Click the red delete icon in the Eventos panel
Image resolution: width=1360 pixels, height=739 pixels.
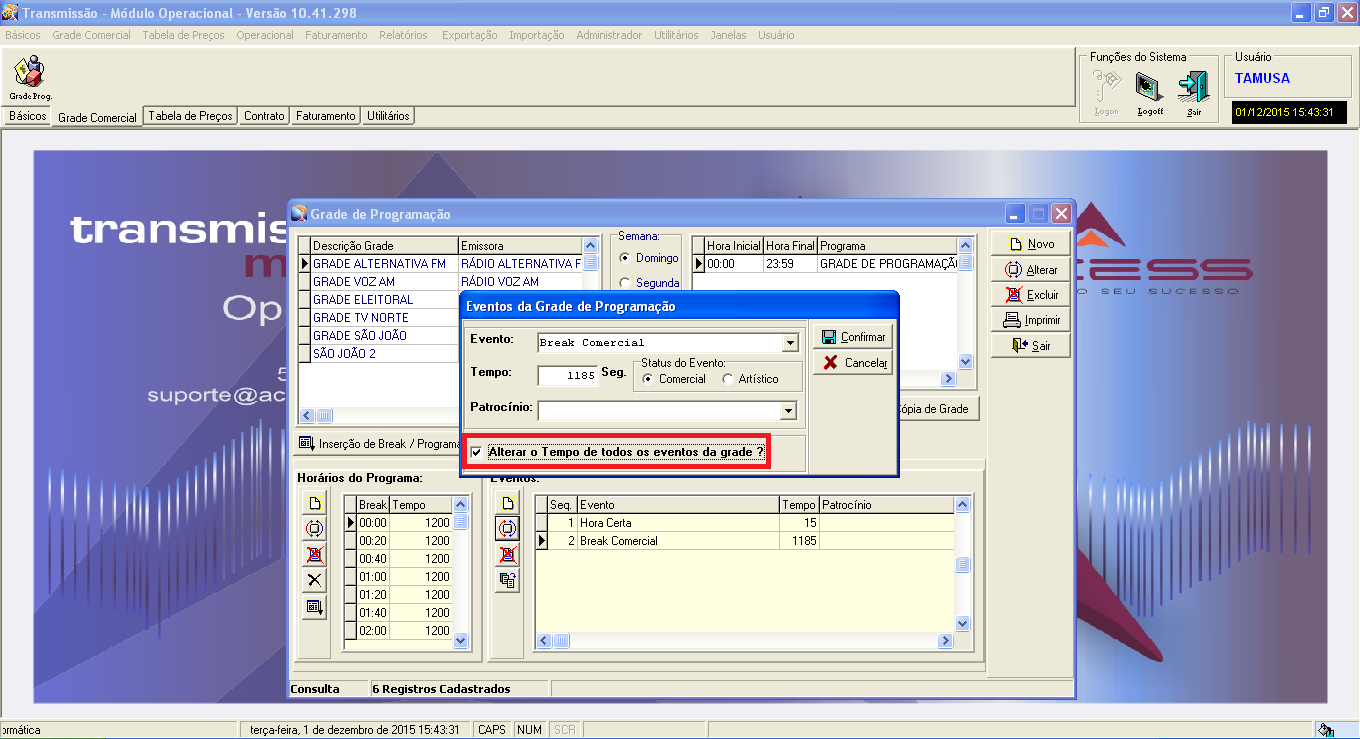coord(508,554)
